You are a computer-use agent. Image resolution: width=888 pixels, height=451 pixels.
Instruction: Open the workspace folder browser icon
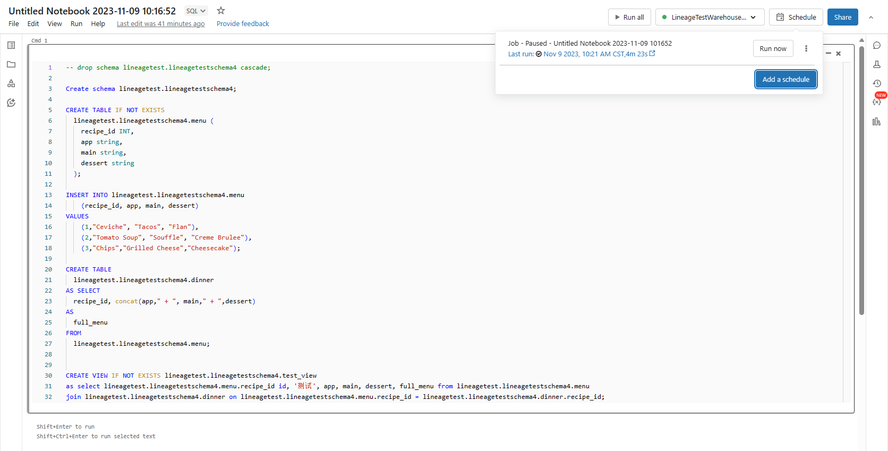pyautogui.click(x=11, y=65)
